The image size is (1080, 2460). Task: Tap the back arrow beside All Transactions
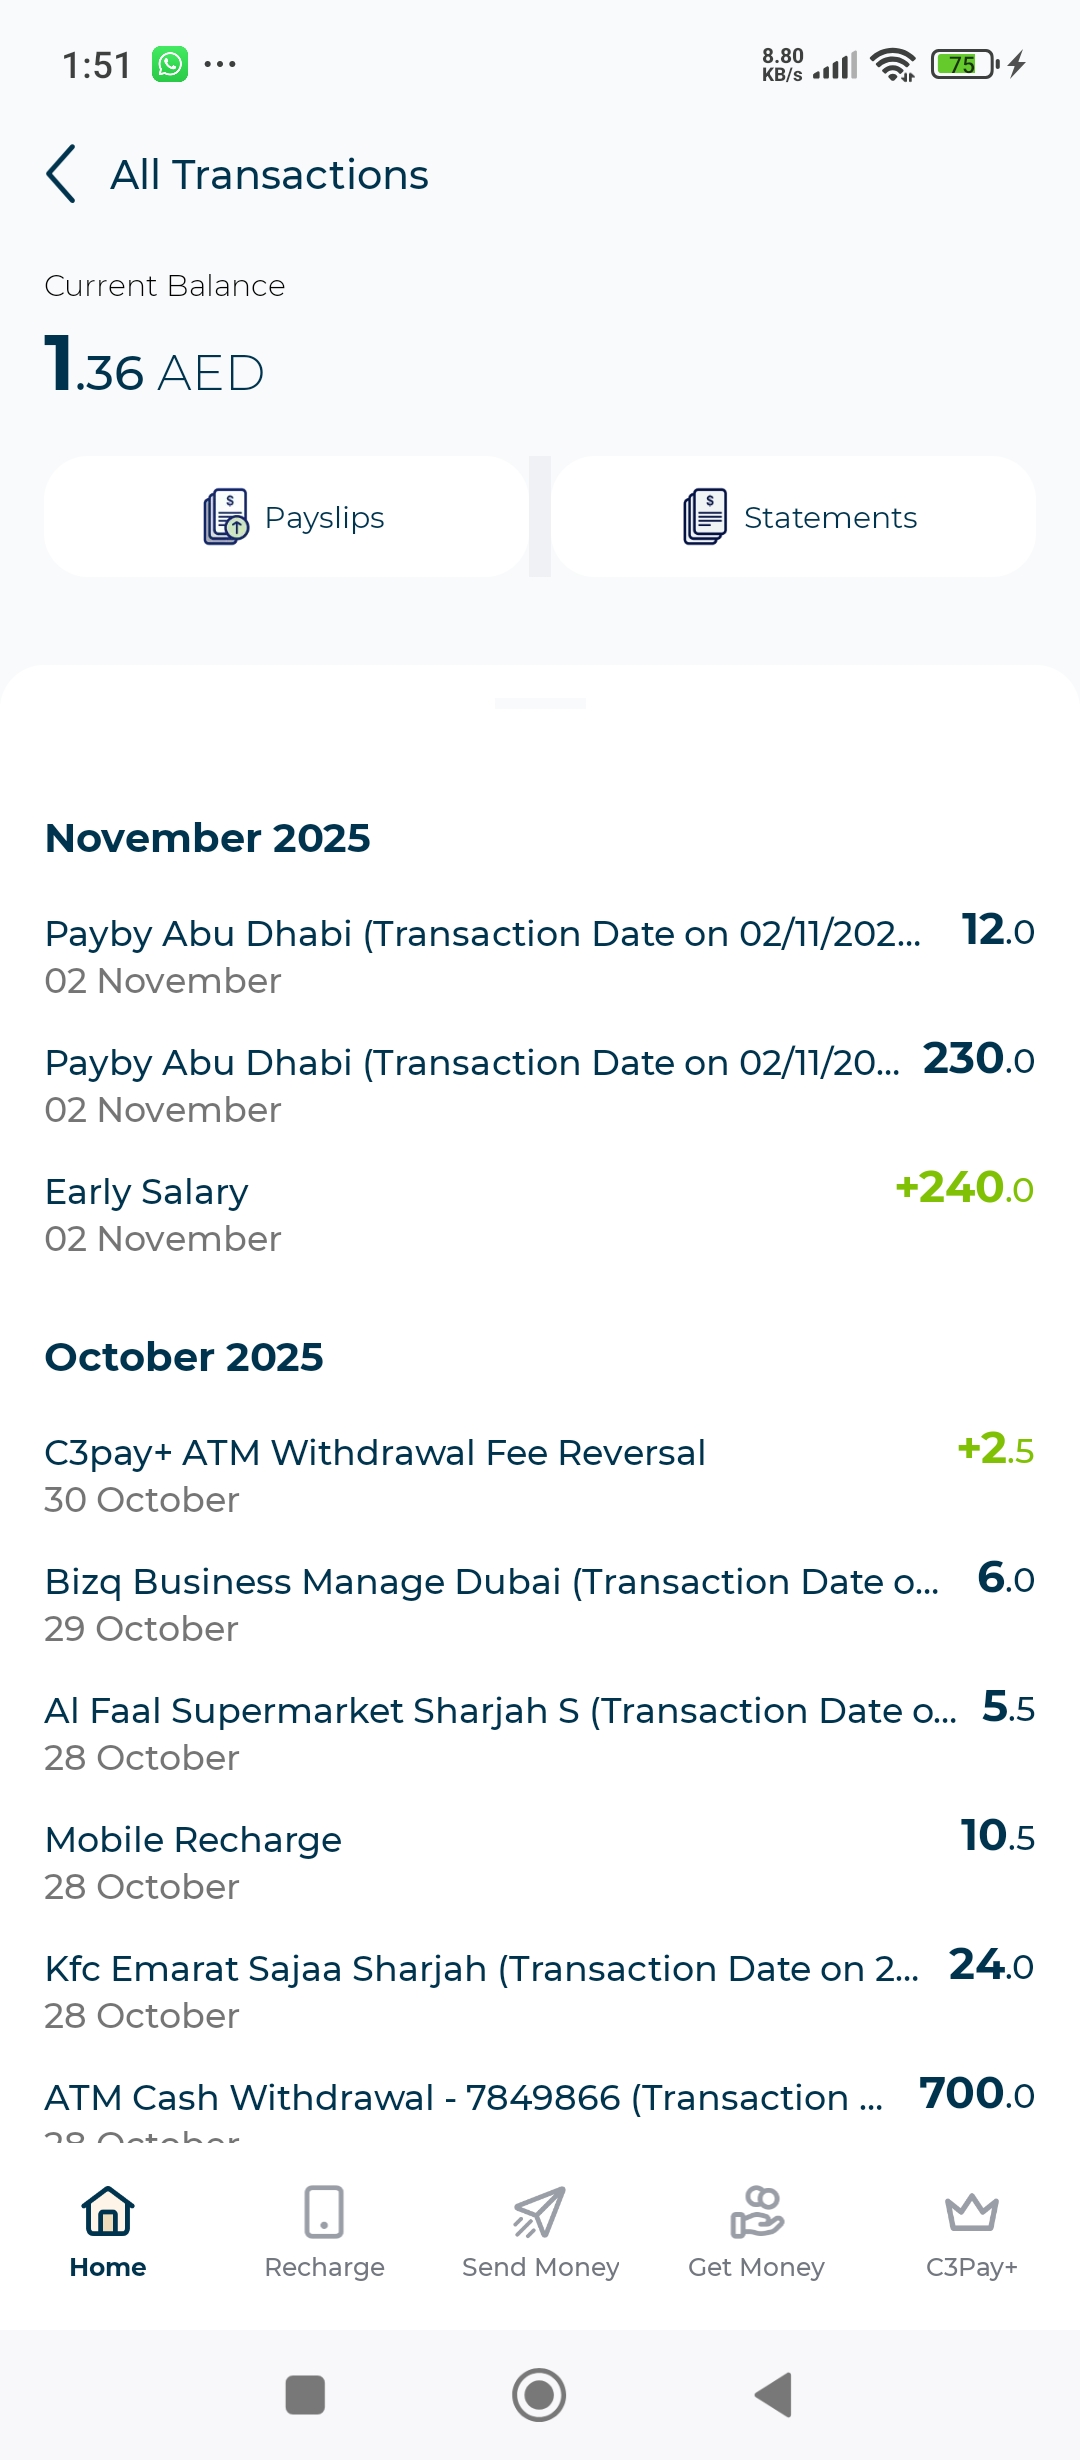coord(62,174)
